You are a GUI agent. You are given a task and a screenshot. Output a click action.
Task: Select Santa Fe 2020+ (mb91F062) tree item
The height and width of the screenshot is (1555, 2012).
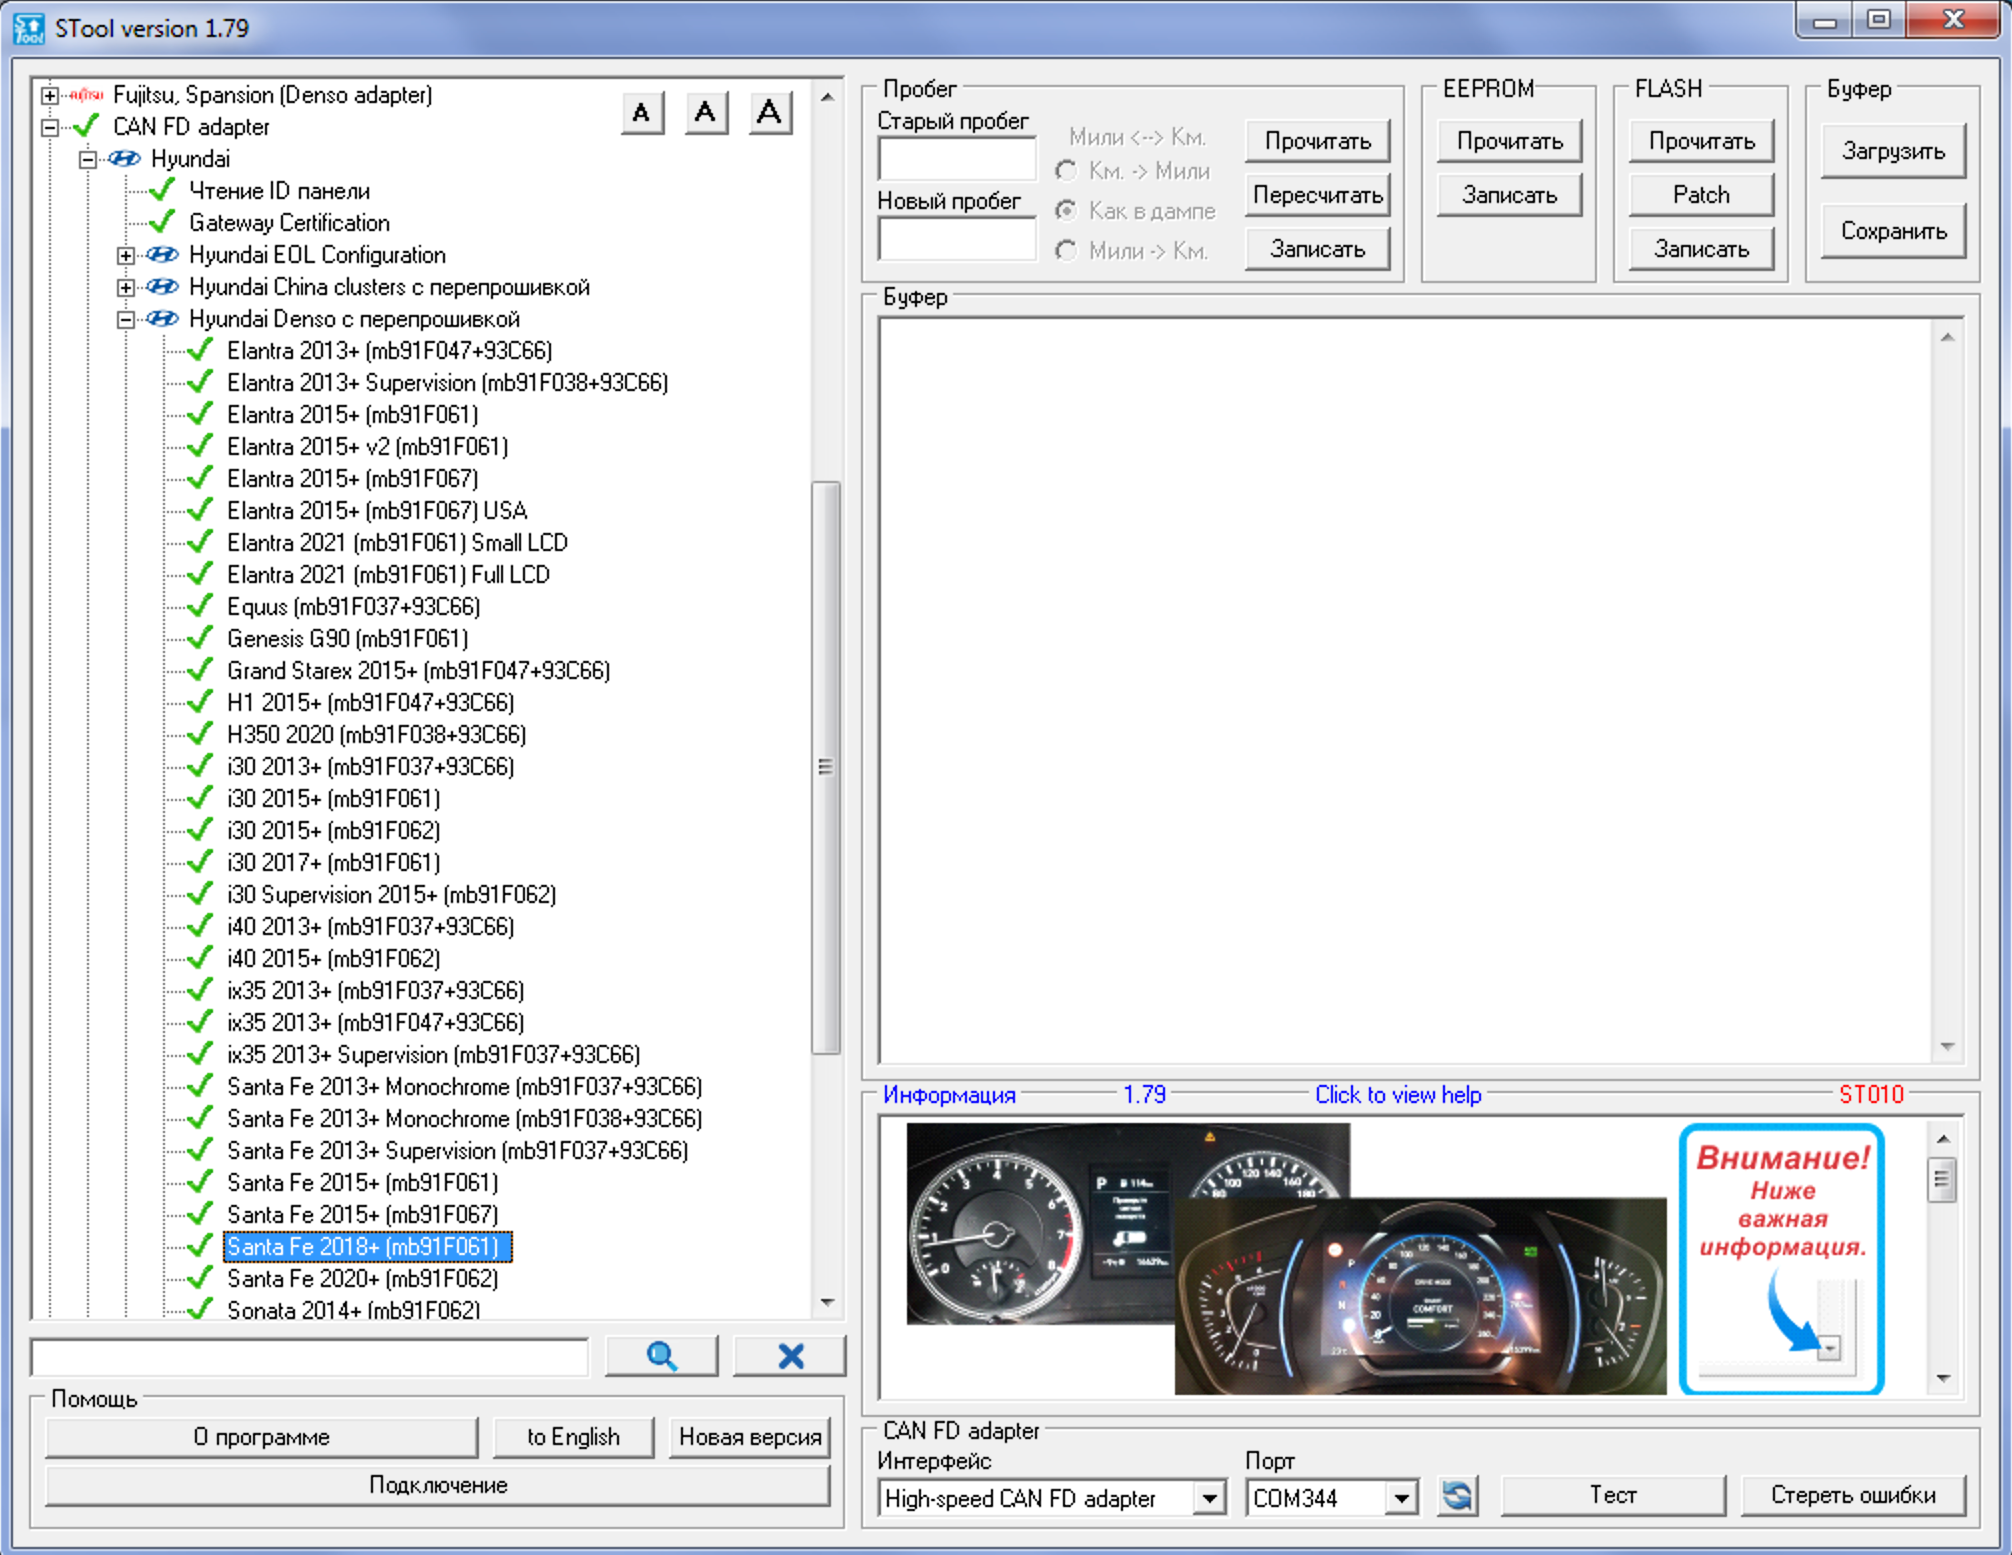[362, 1278]
